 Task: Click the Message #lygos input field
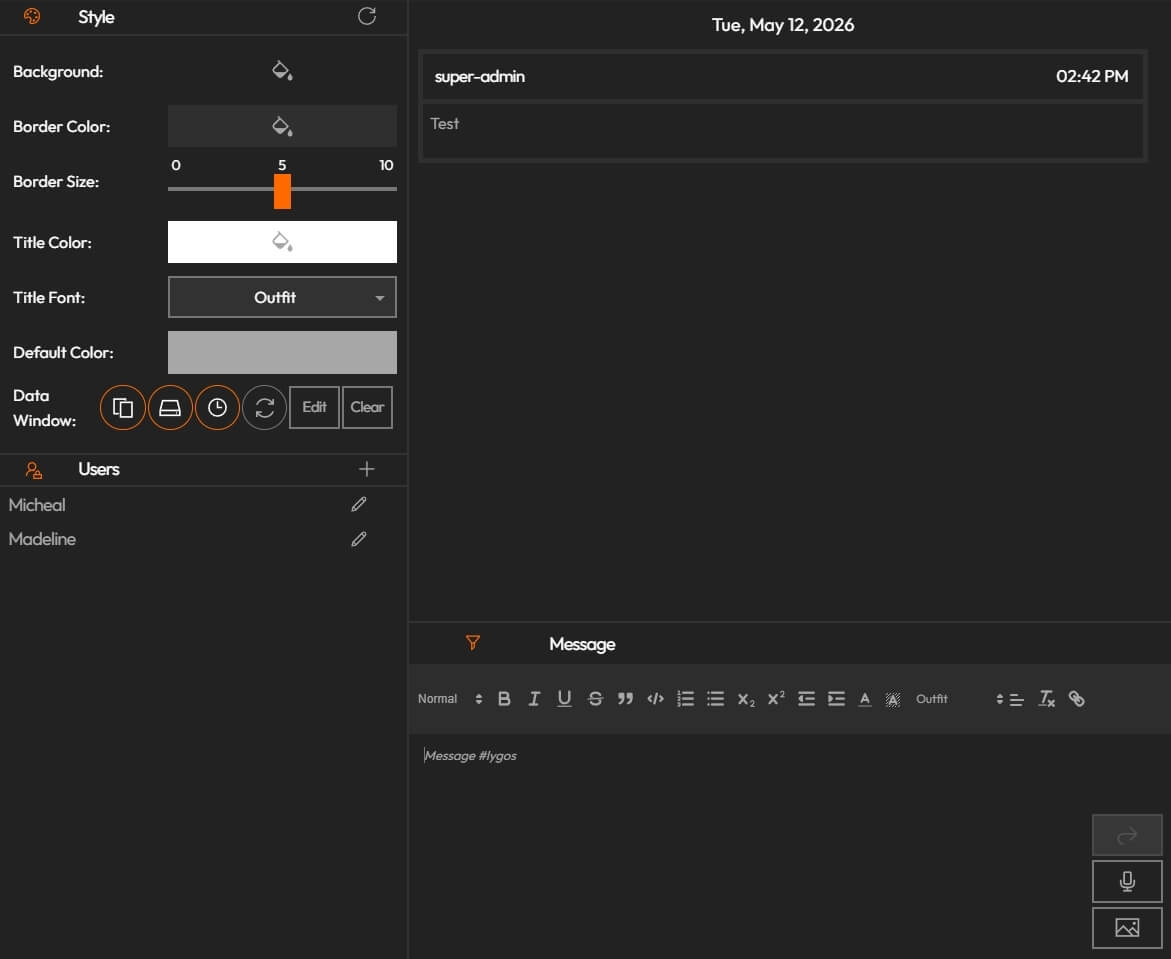click(747, 756)
